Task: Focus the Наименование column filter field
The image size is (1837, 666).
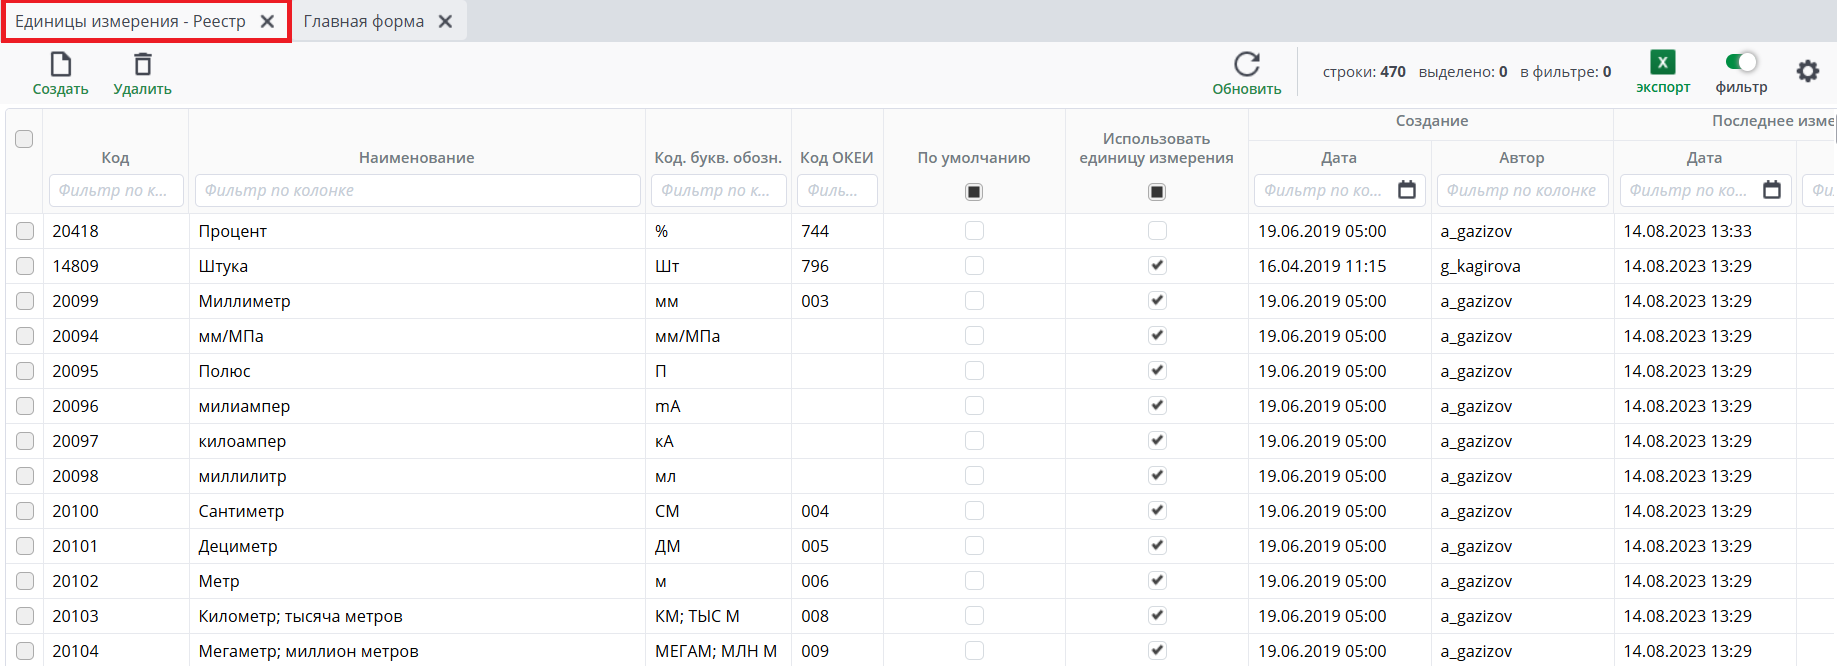Action: coord(417,190)
